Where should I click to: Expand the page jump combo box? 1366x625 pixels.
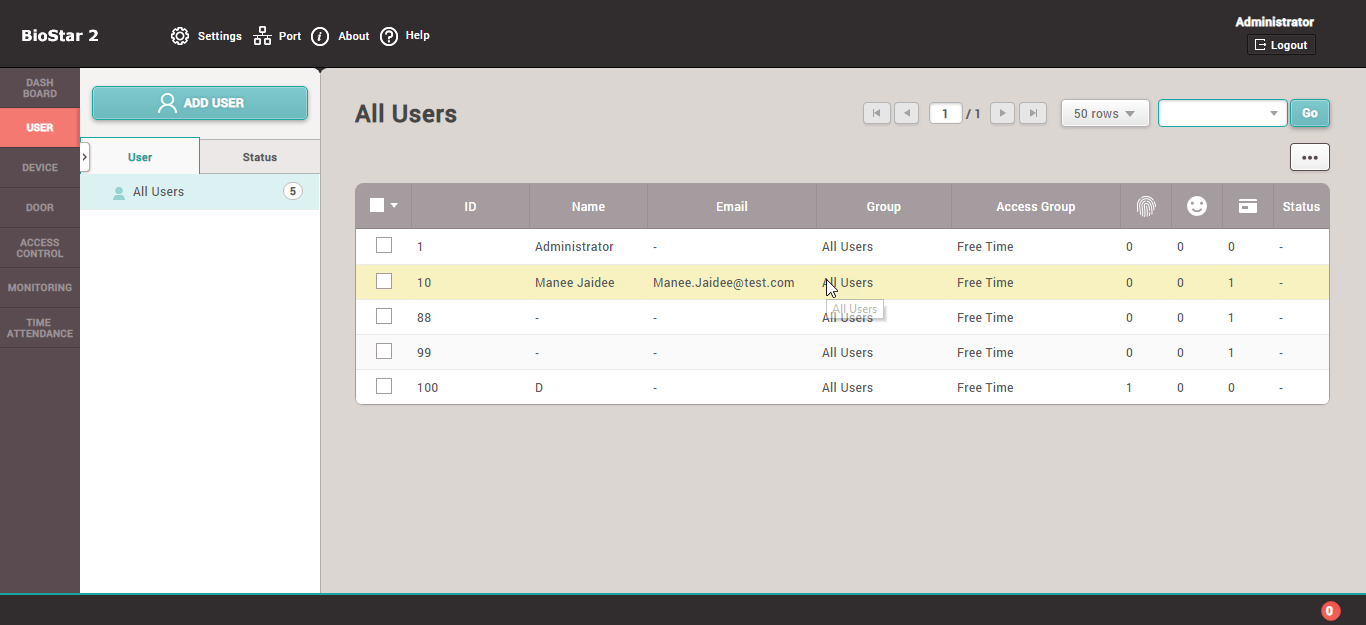[1274, 114]
